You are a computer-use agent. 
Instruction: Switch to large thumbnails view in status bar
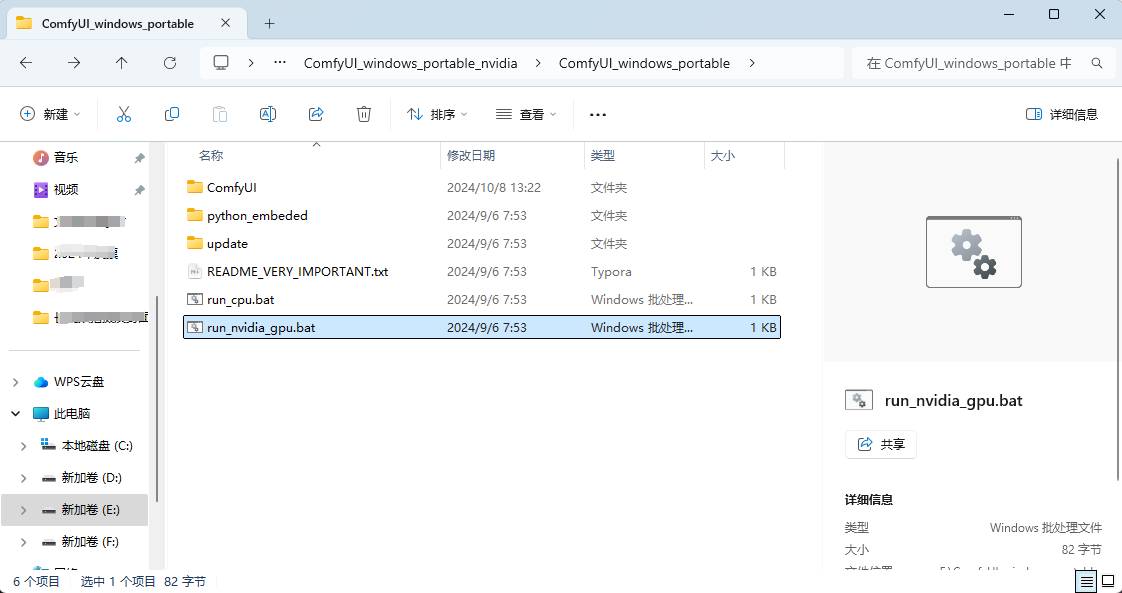1108,580
